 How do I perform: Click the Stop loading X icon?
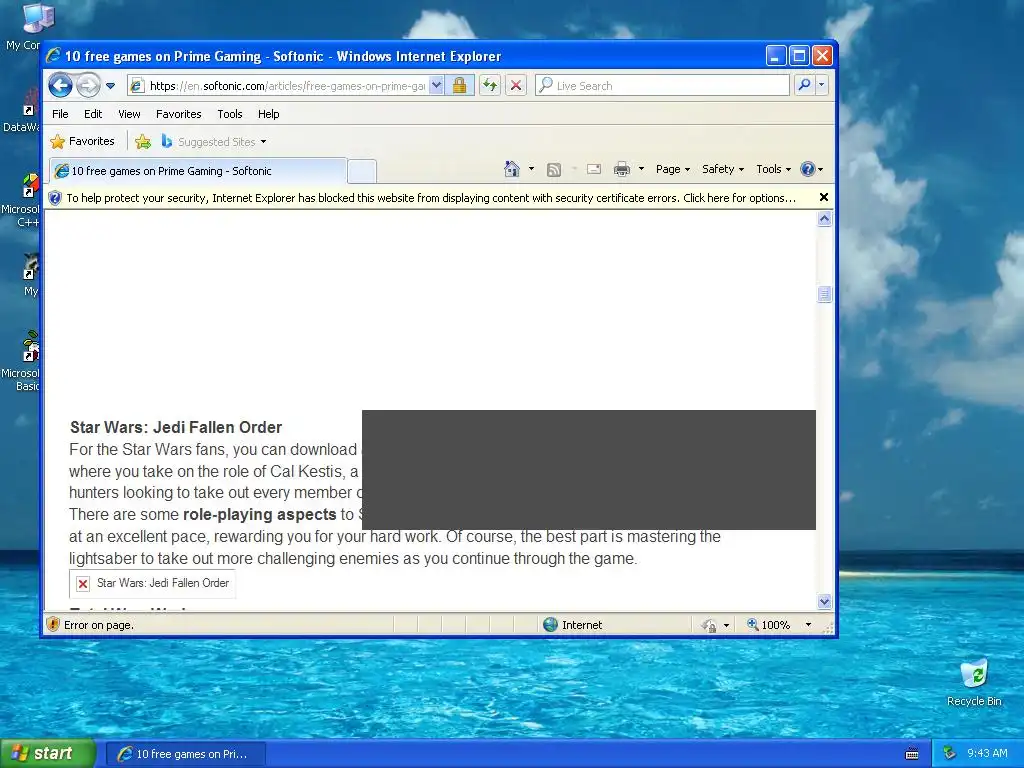516,86
